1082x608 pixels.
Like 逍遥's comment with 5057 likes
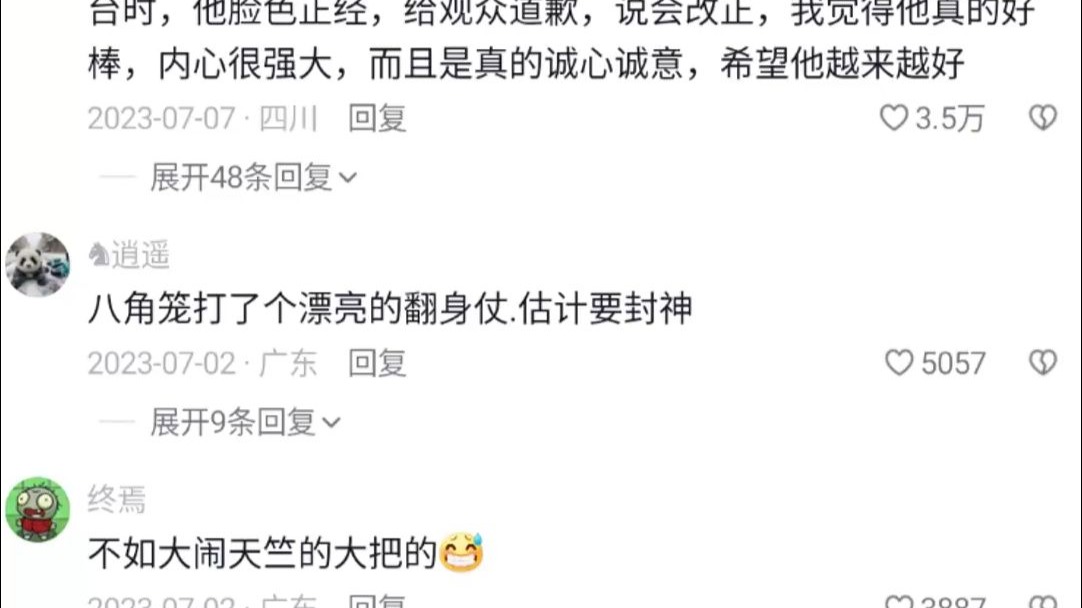(x=899, y=363)
